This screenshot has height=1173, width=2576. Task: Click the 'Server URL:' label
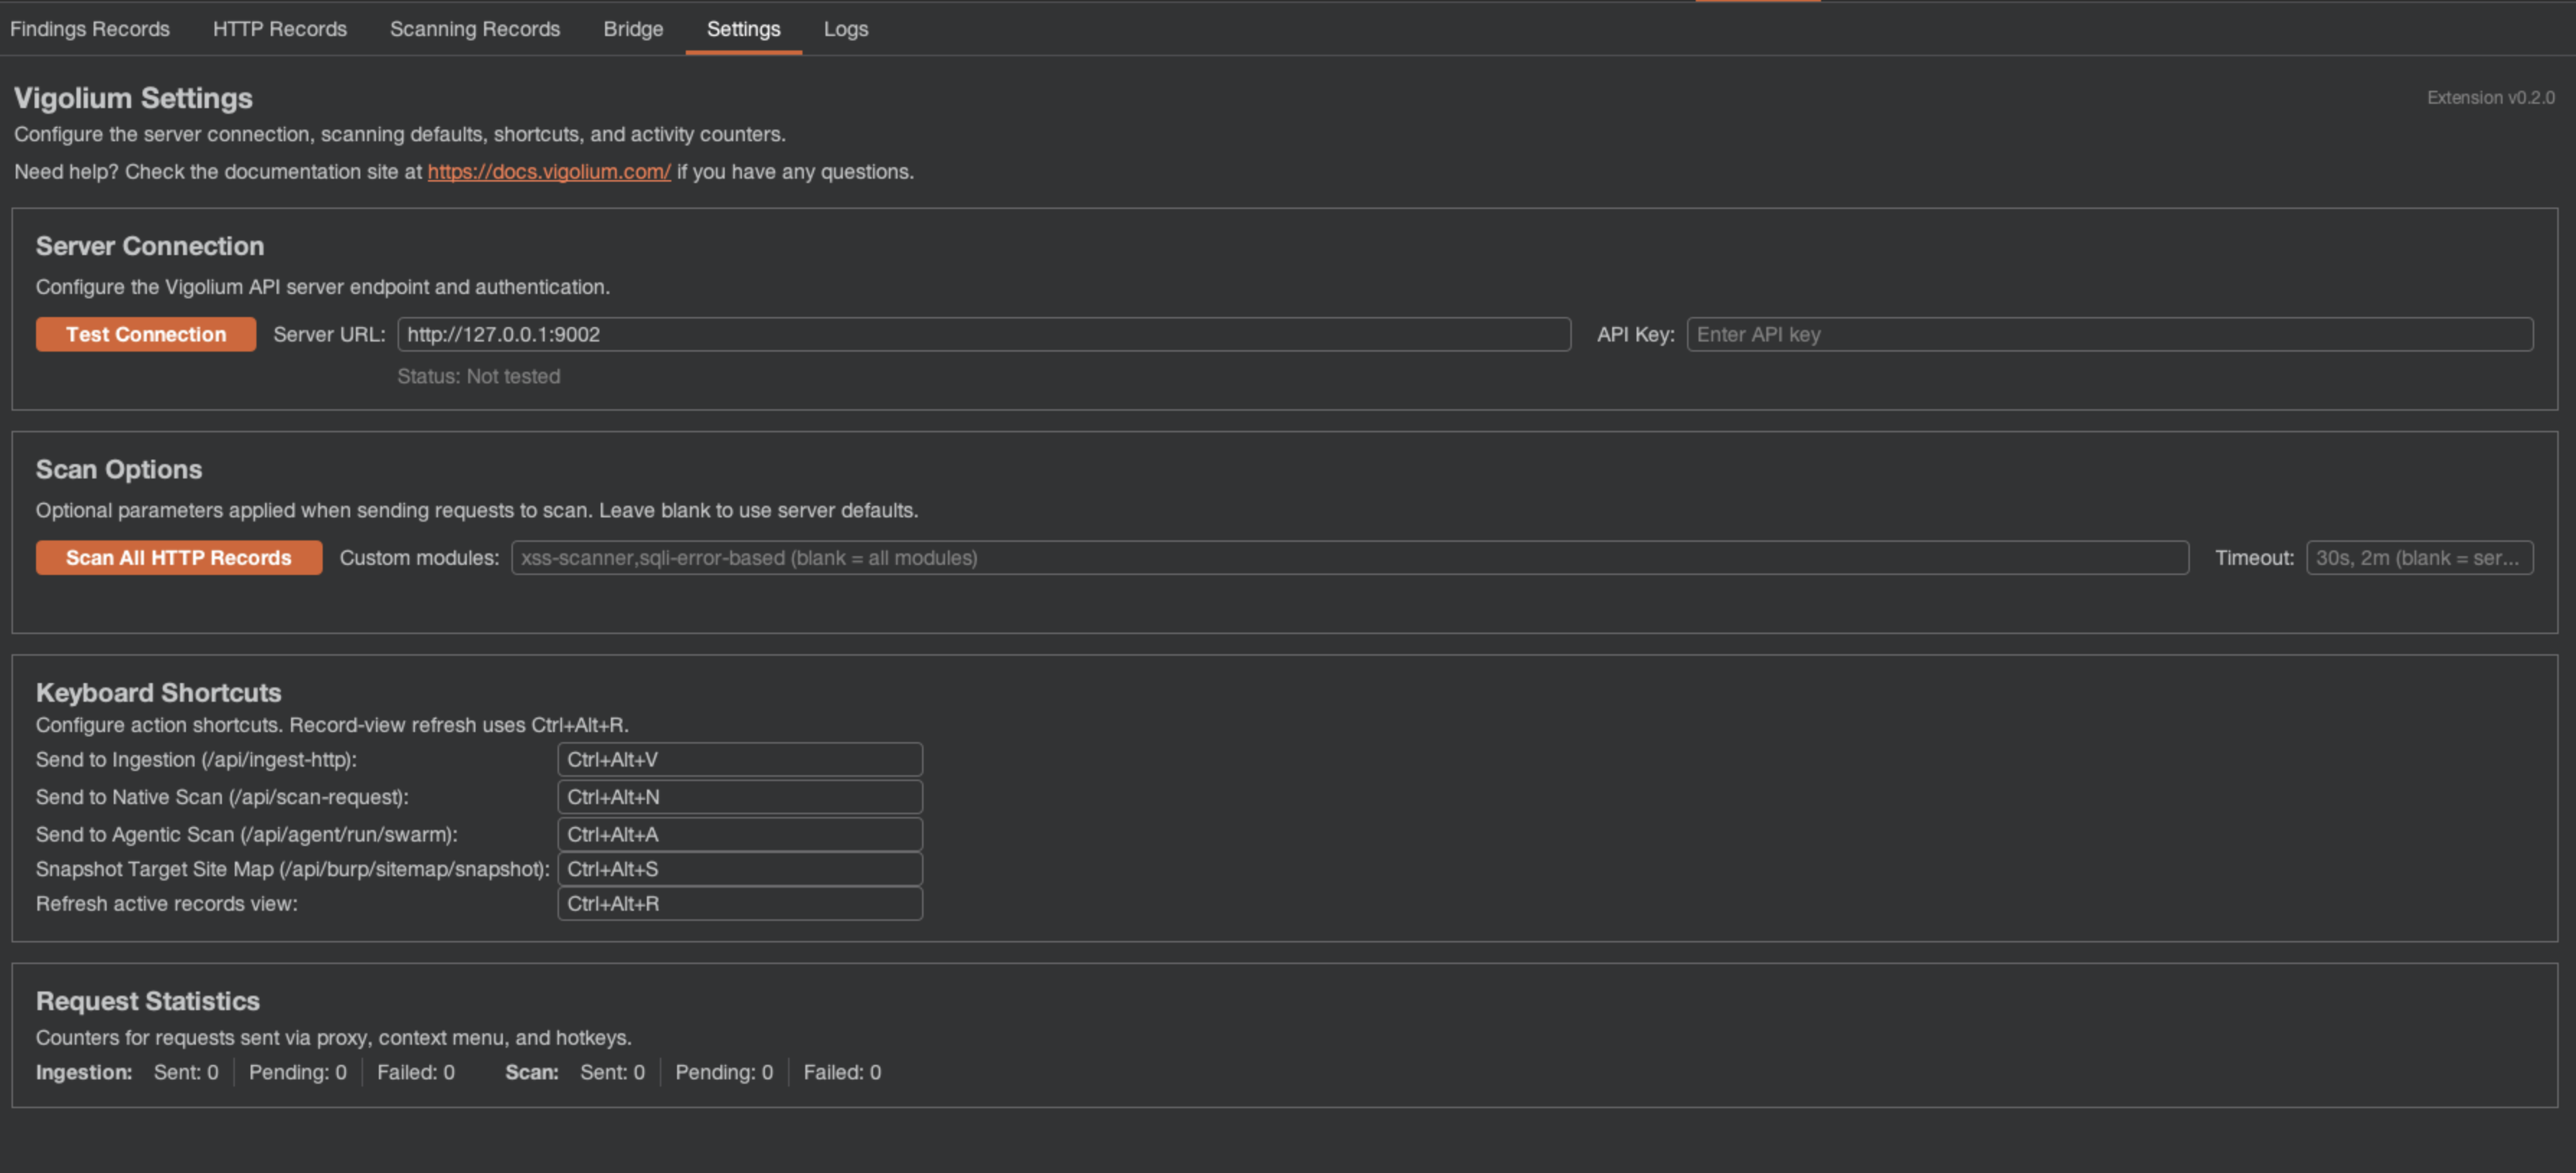329,334
